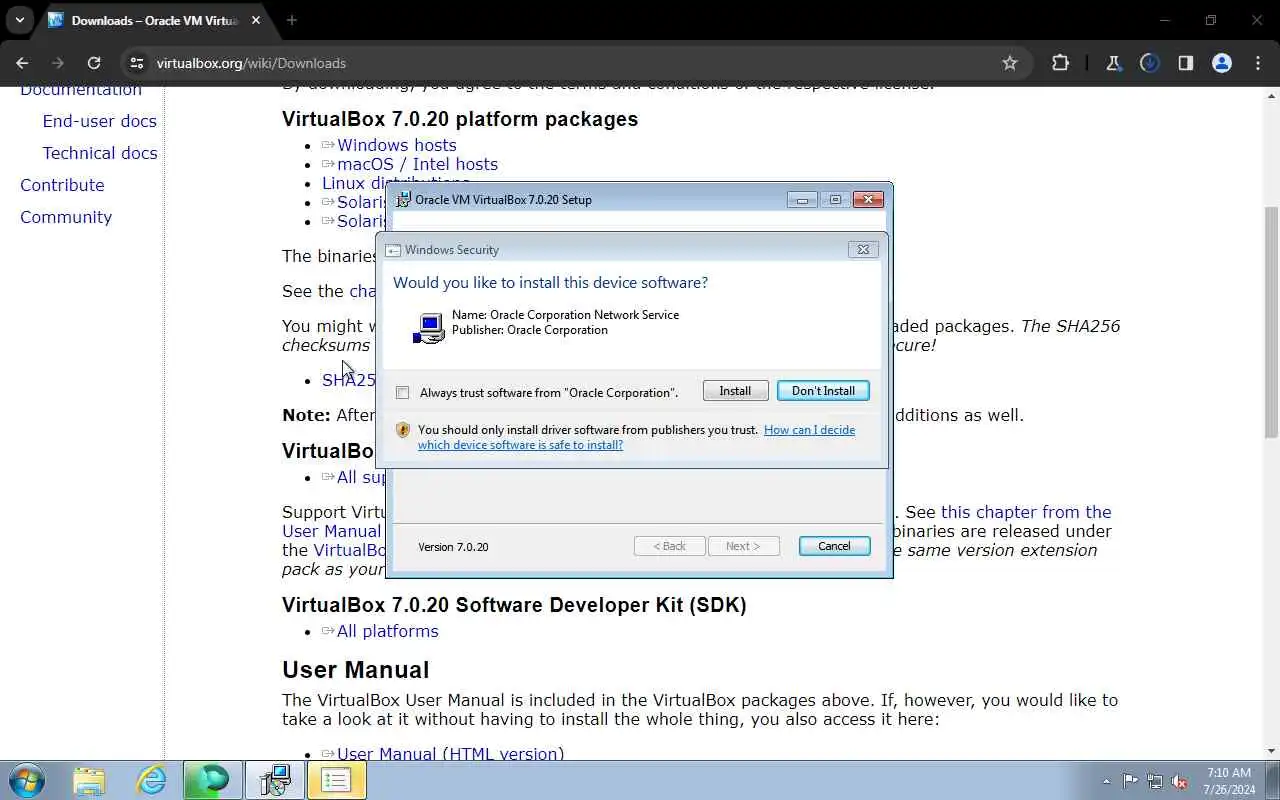The image size is (1280, 800).
Task: Click scrollbar down arrow of page
Action: click(1271, 751)
